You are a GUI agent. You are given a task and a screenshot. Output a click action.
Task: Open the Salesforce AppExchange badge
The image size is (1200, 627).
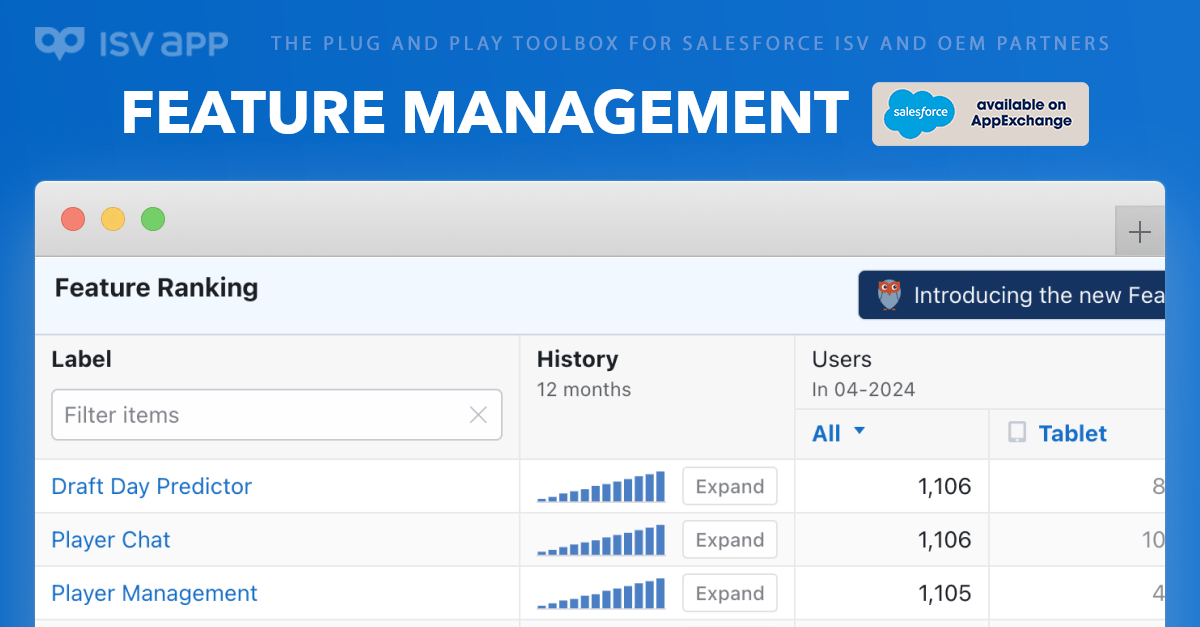click(980, 113)
